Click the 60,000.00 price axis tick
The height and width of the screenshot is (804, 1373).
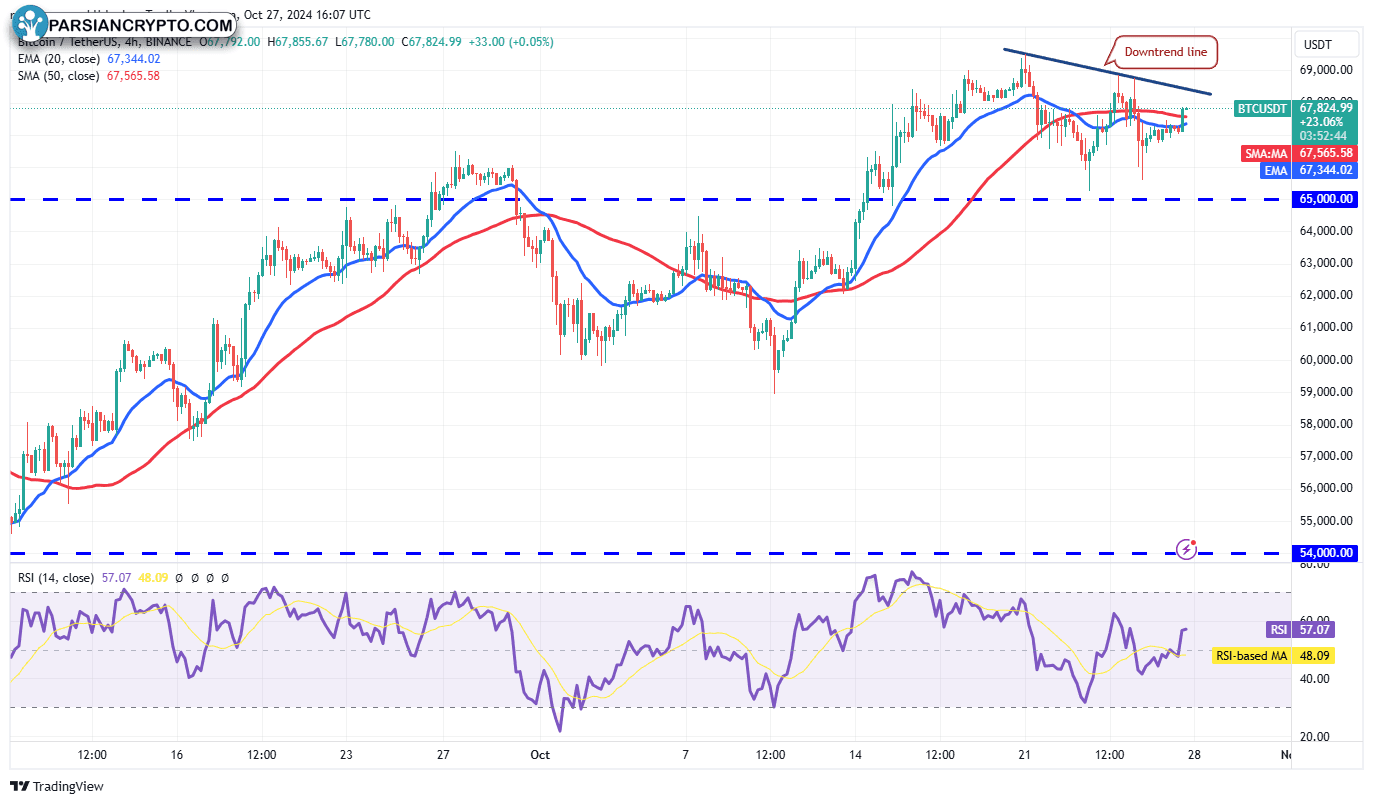tap(1326, 359)
